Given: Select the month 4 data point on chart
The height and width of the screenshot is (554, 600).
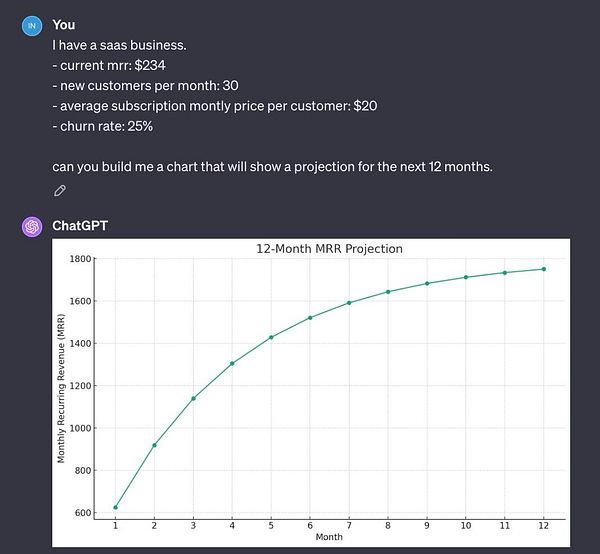Looking at the screenshot, I should pos(232,363).
